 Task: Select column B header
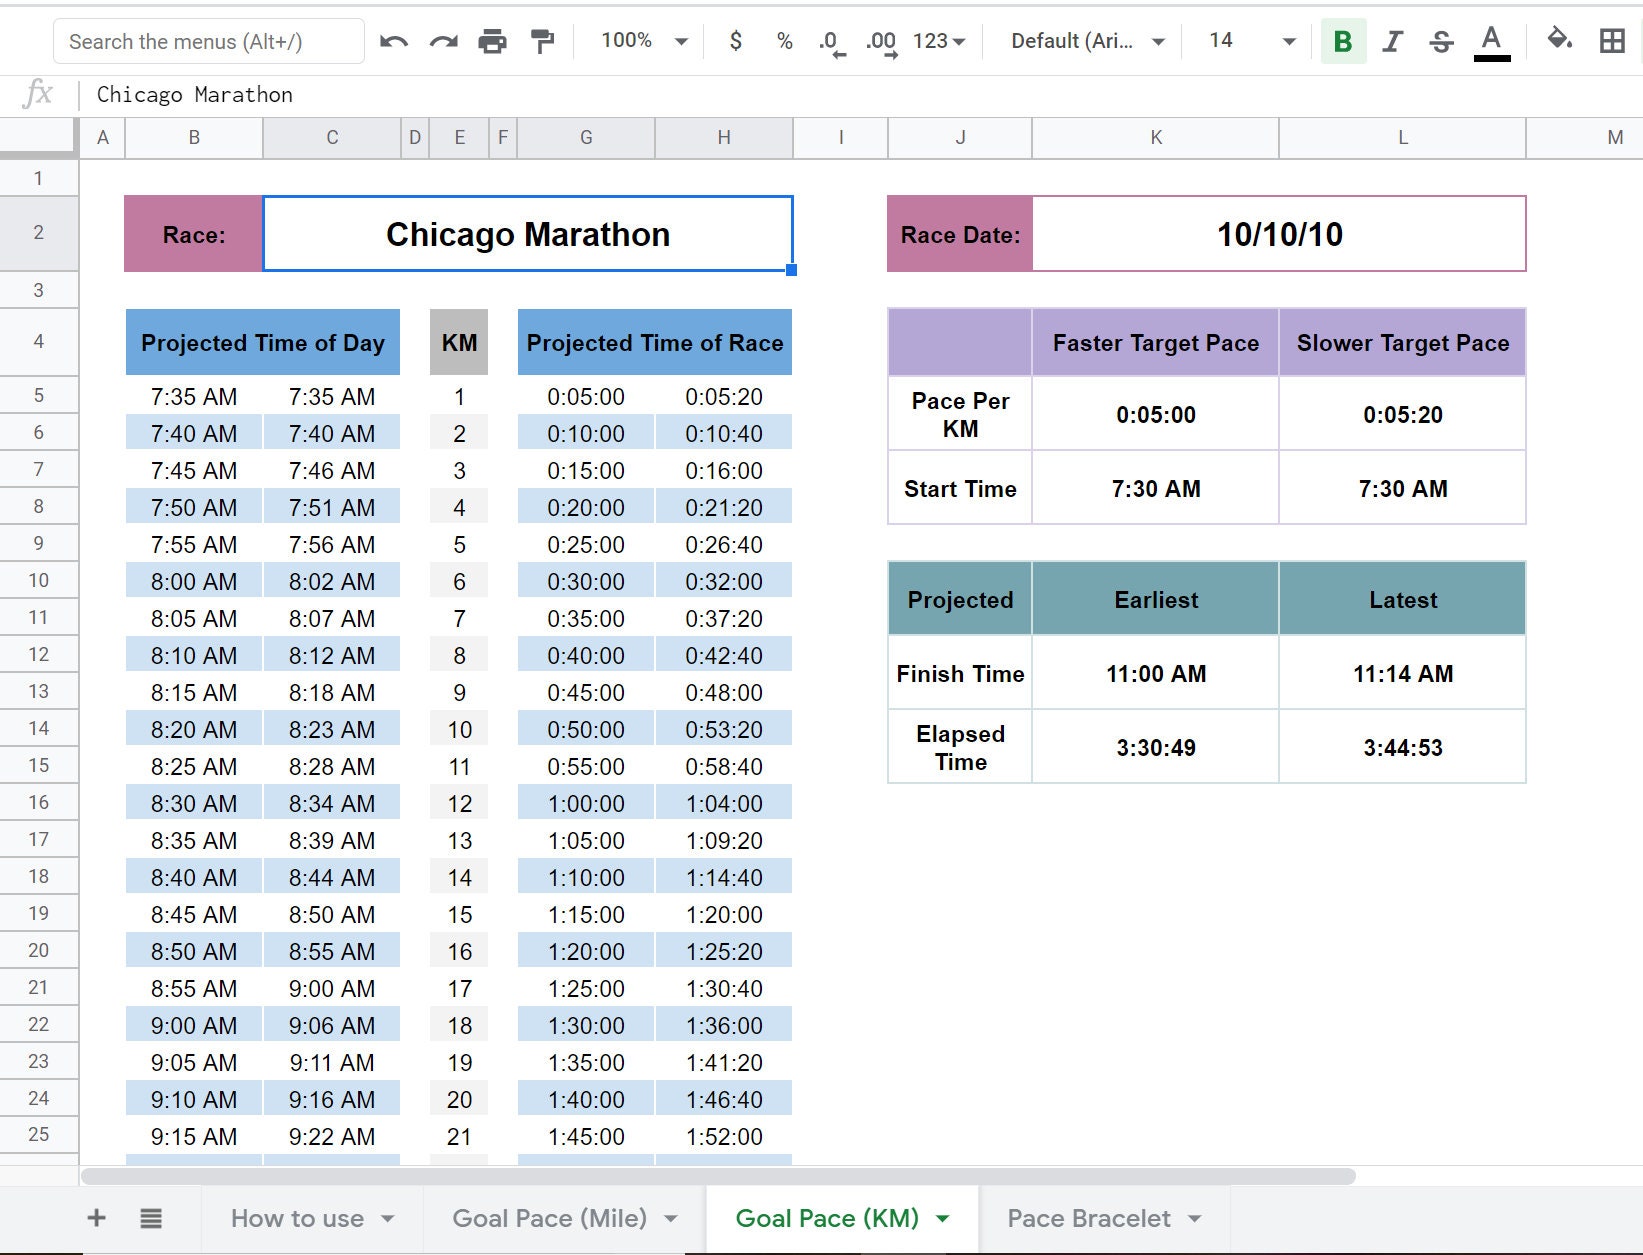coord(194,138)
